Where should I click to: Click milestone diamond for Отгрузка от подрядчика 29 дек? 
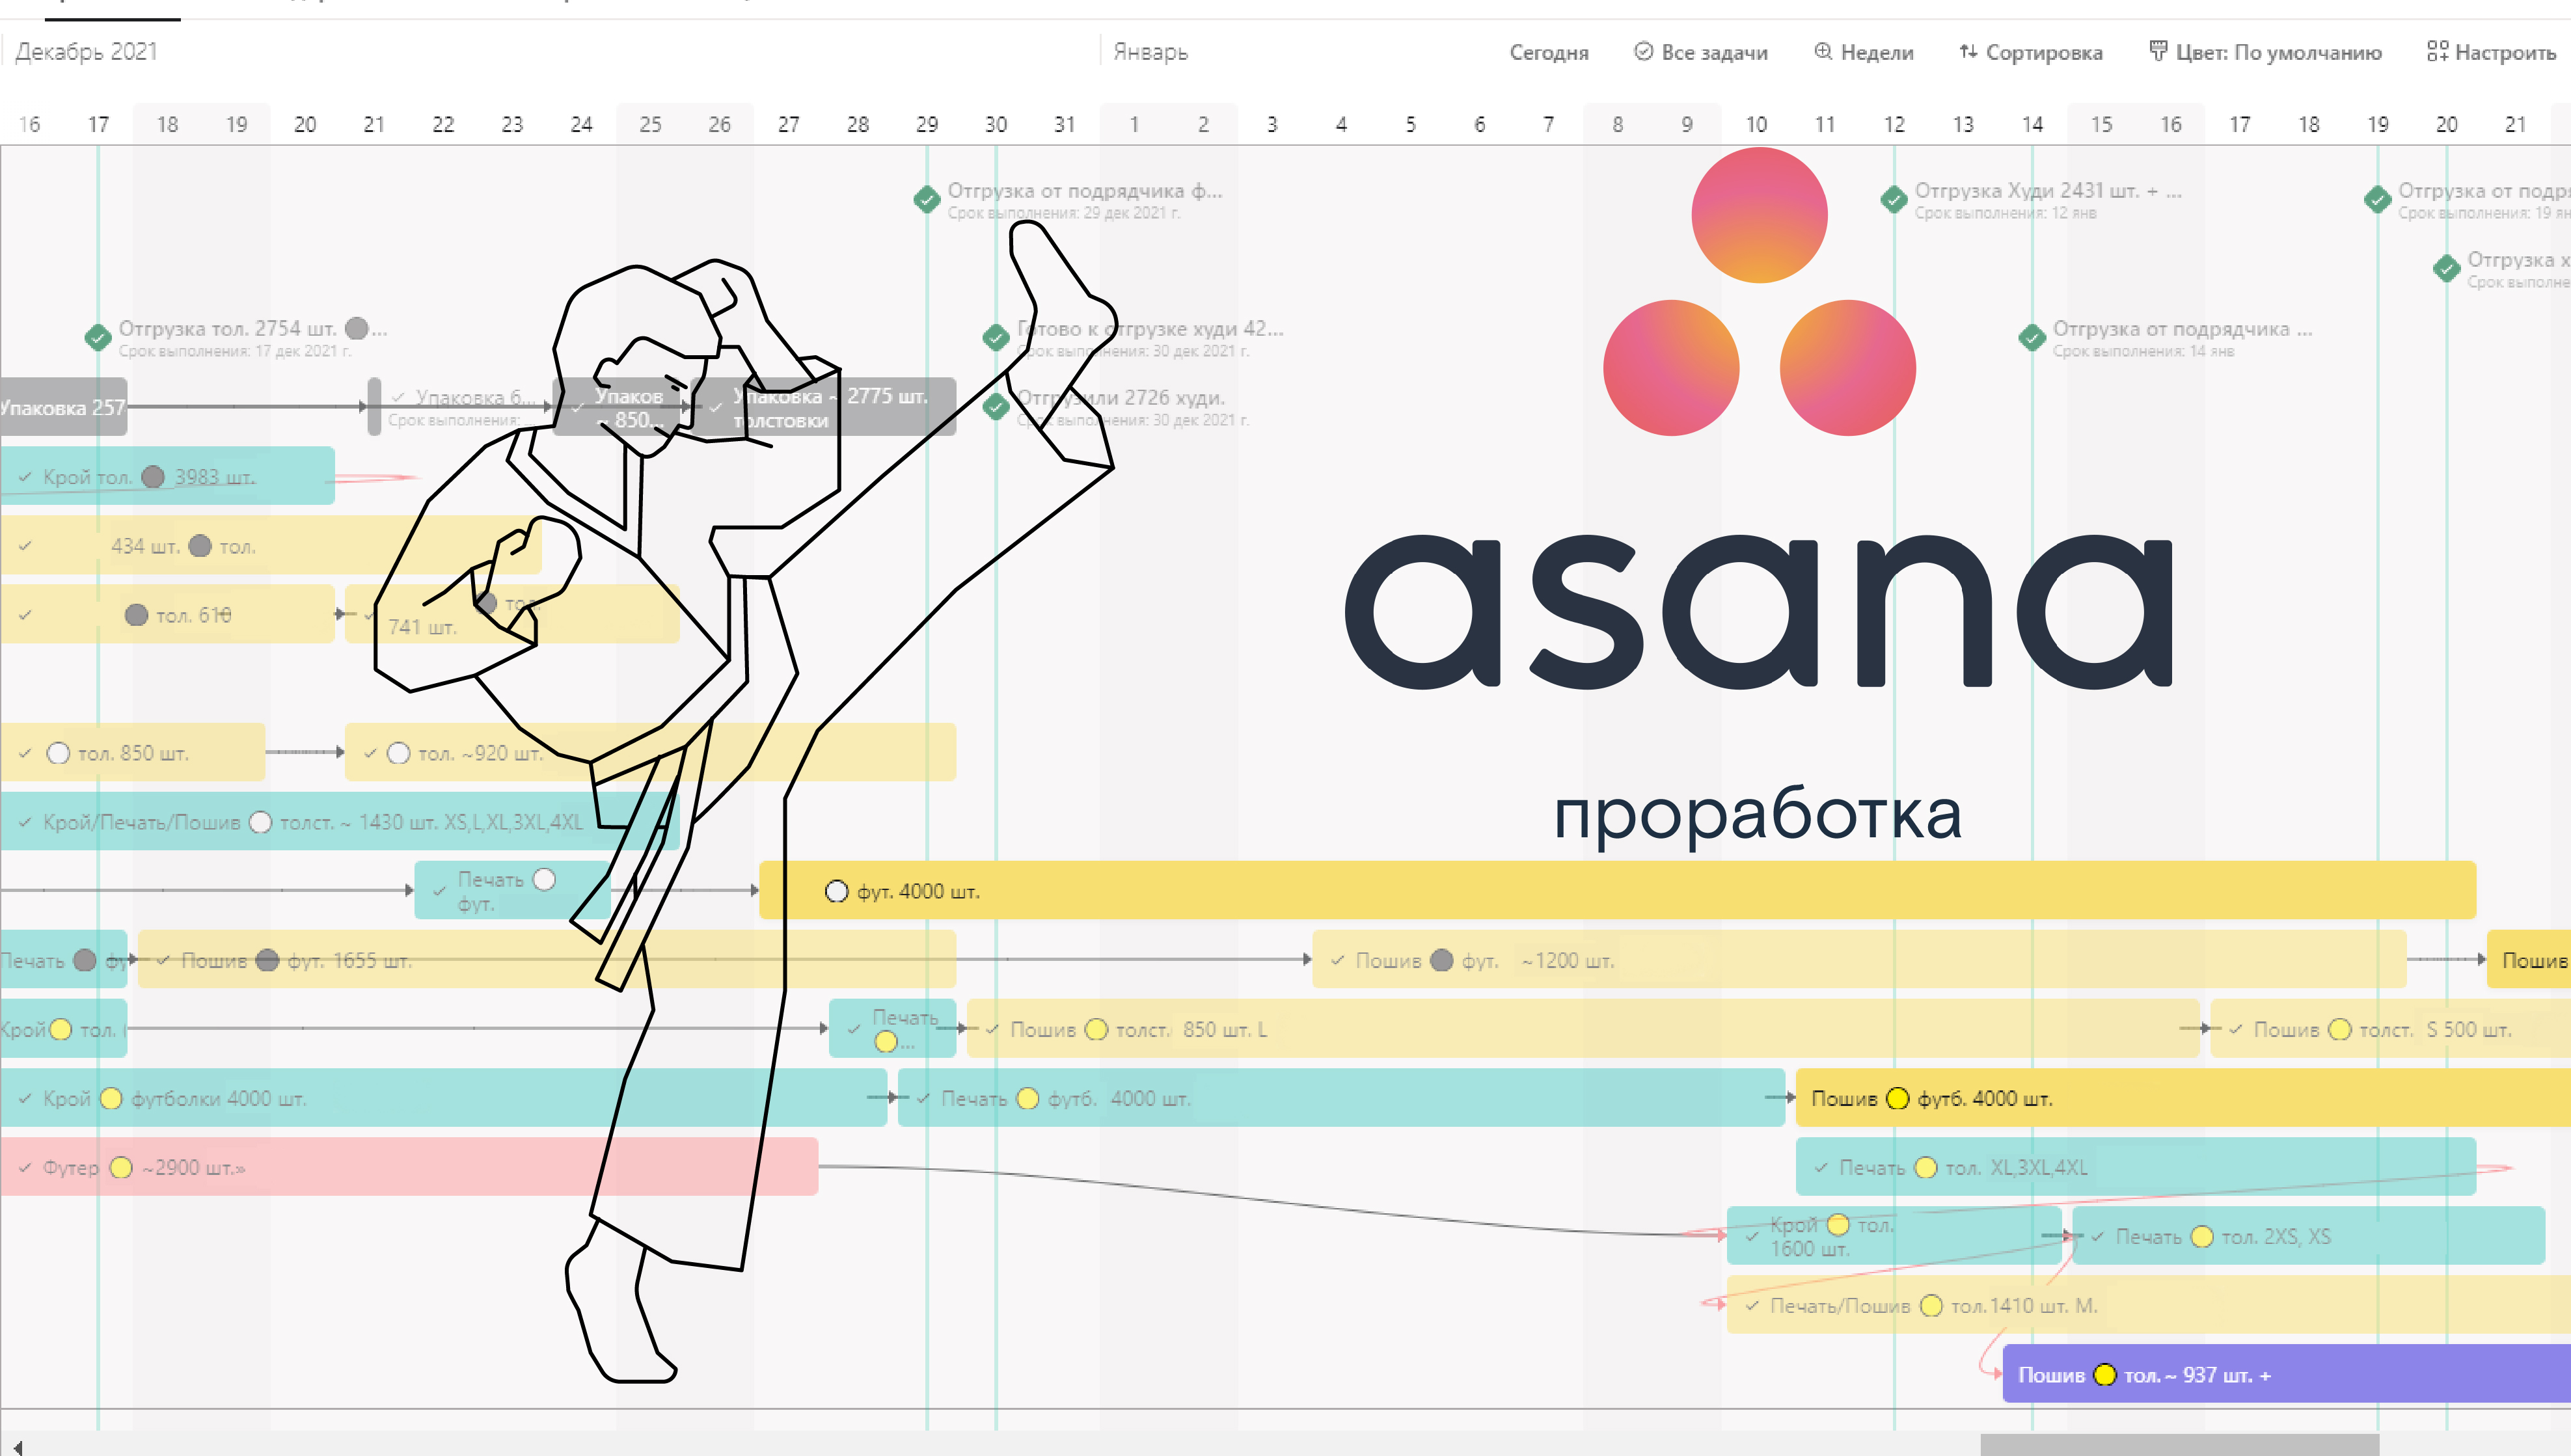[x=927, y=199]
